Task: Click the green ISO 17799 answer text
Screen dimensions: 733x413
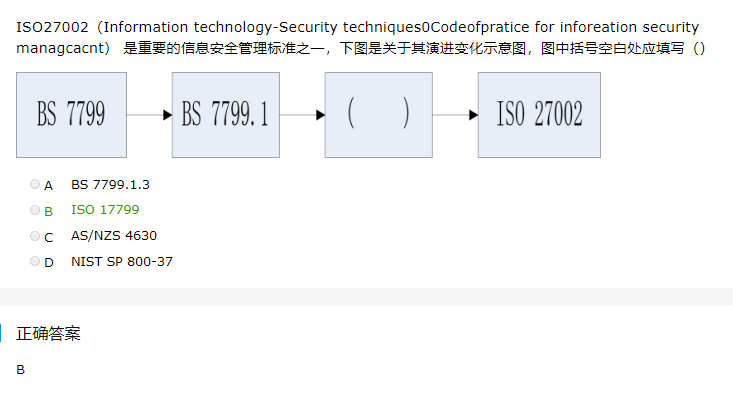Action: (105, 210)
